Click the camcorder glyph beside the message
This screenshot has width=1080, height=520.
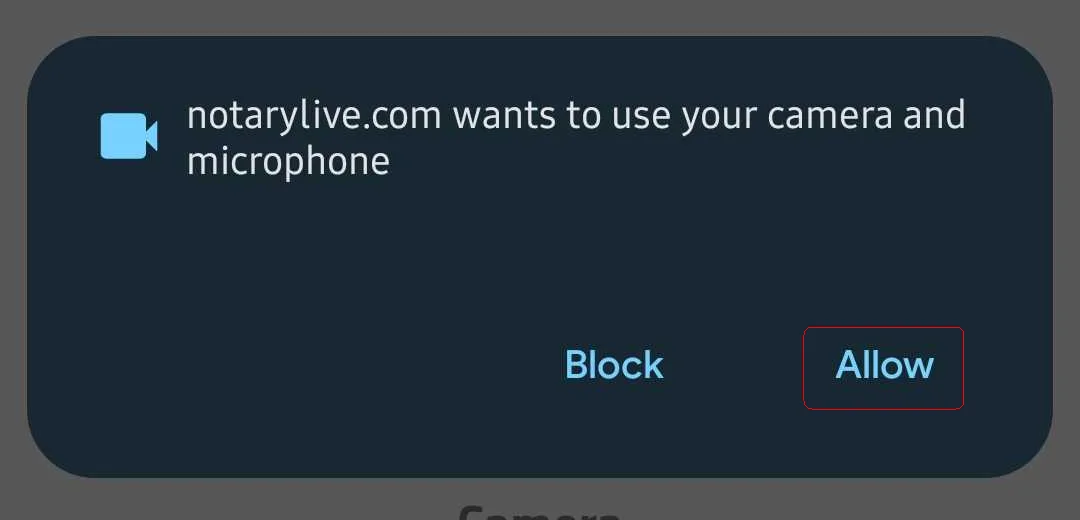(x=129, y=136)
